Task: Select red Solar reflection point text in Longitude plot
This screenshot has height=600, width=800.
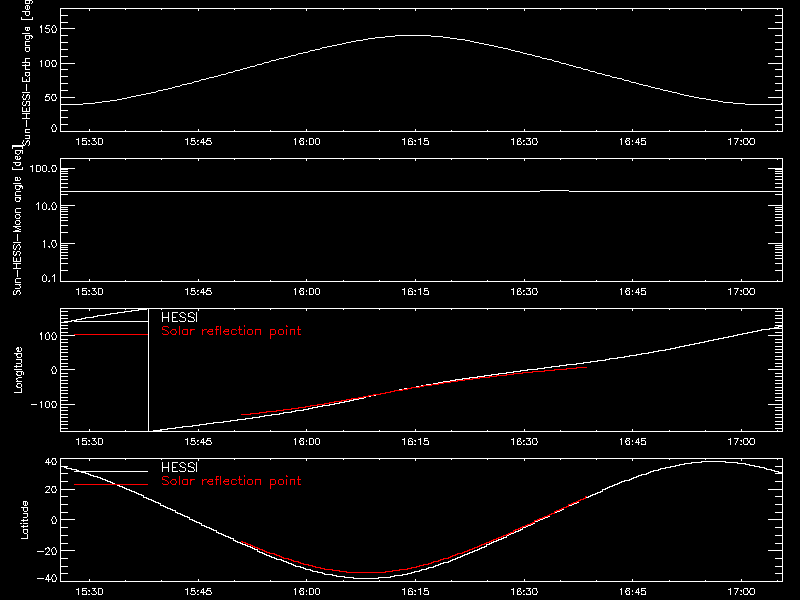Action: (x=231, y=331)
